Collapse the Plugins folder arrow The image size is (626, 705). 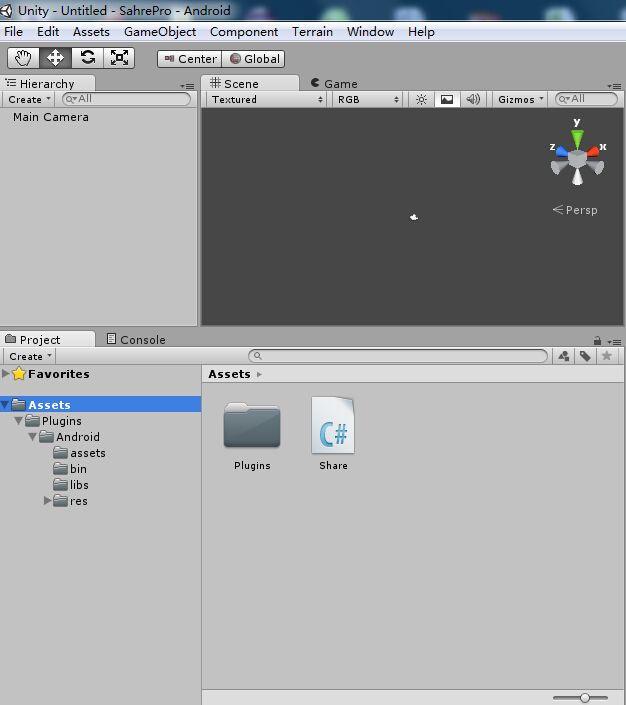(18, 421)
